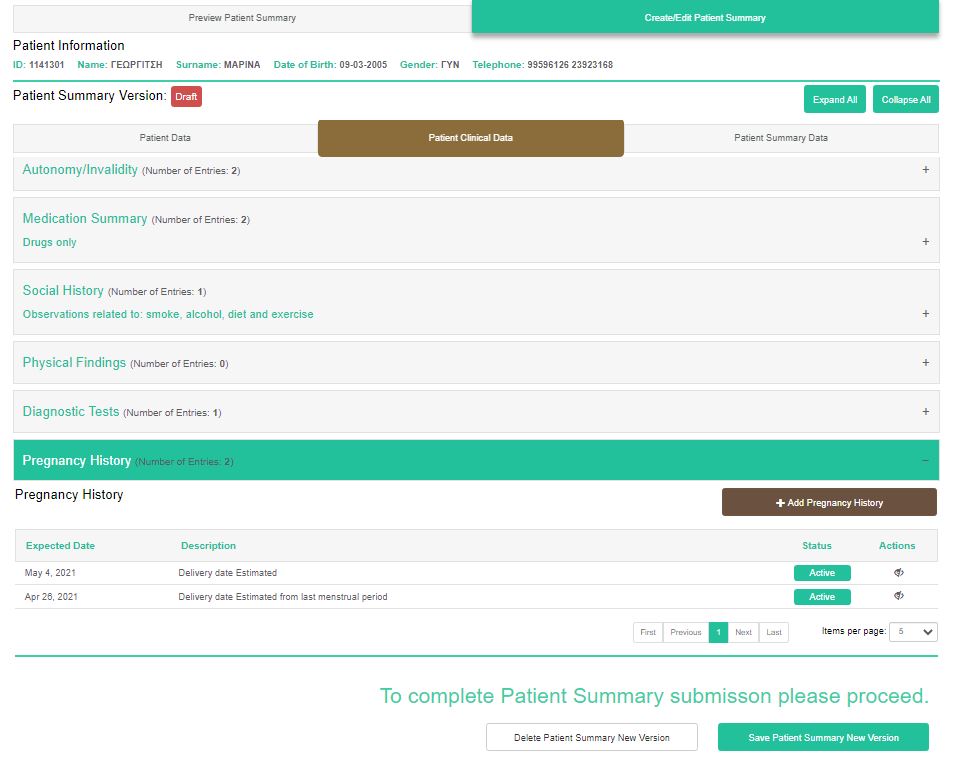Click eye icon for May 4, 2021 entry
954x760 pixels.
pos(898,573)
